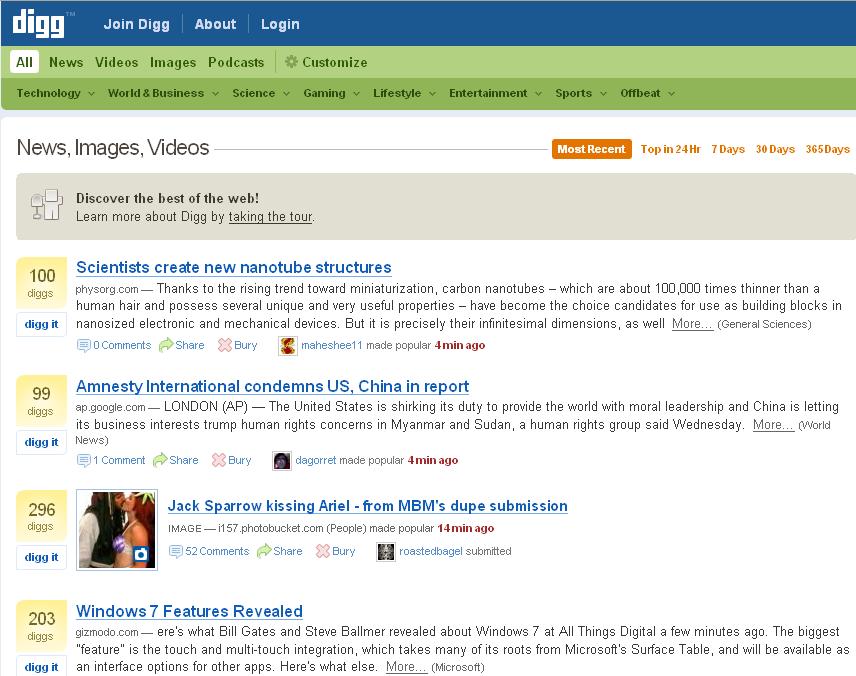Sort by 7 Days
Viewport: 856px width, 676px height.
point(728,149)
